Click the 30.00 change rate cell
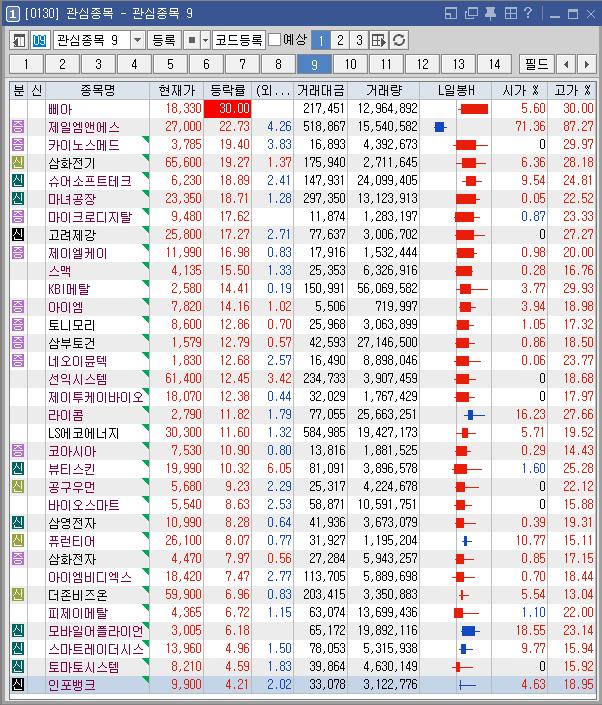602x705 pixels. pos(227,108)
